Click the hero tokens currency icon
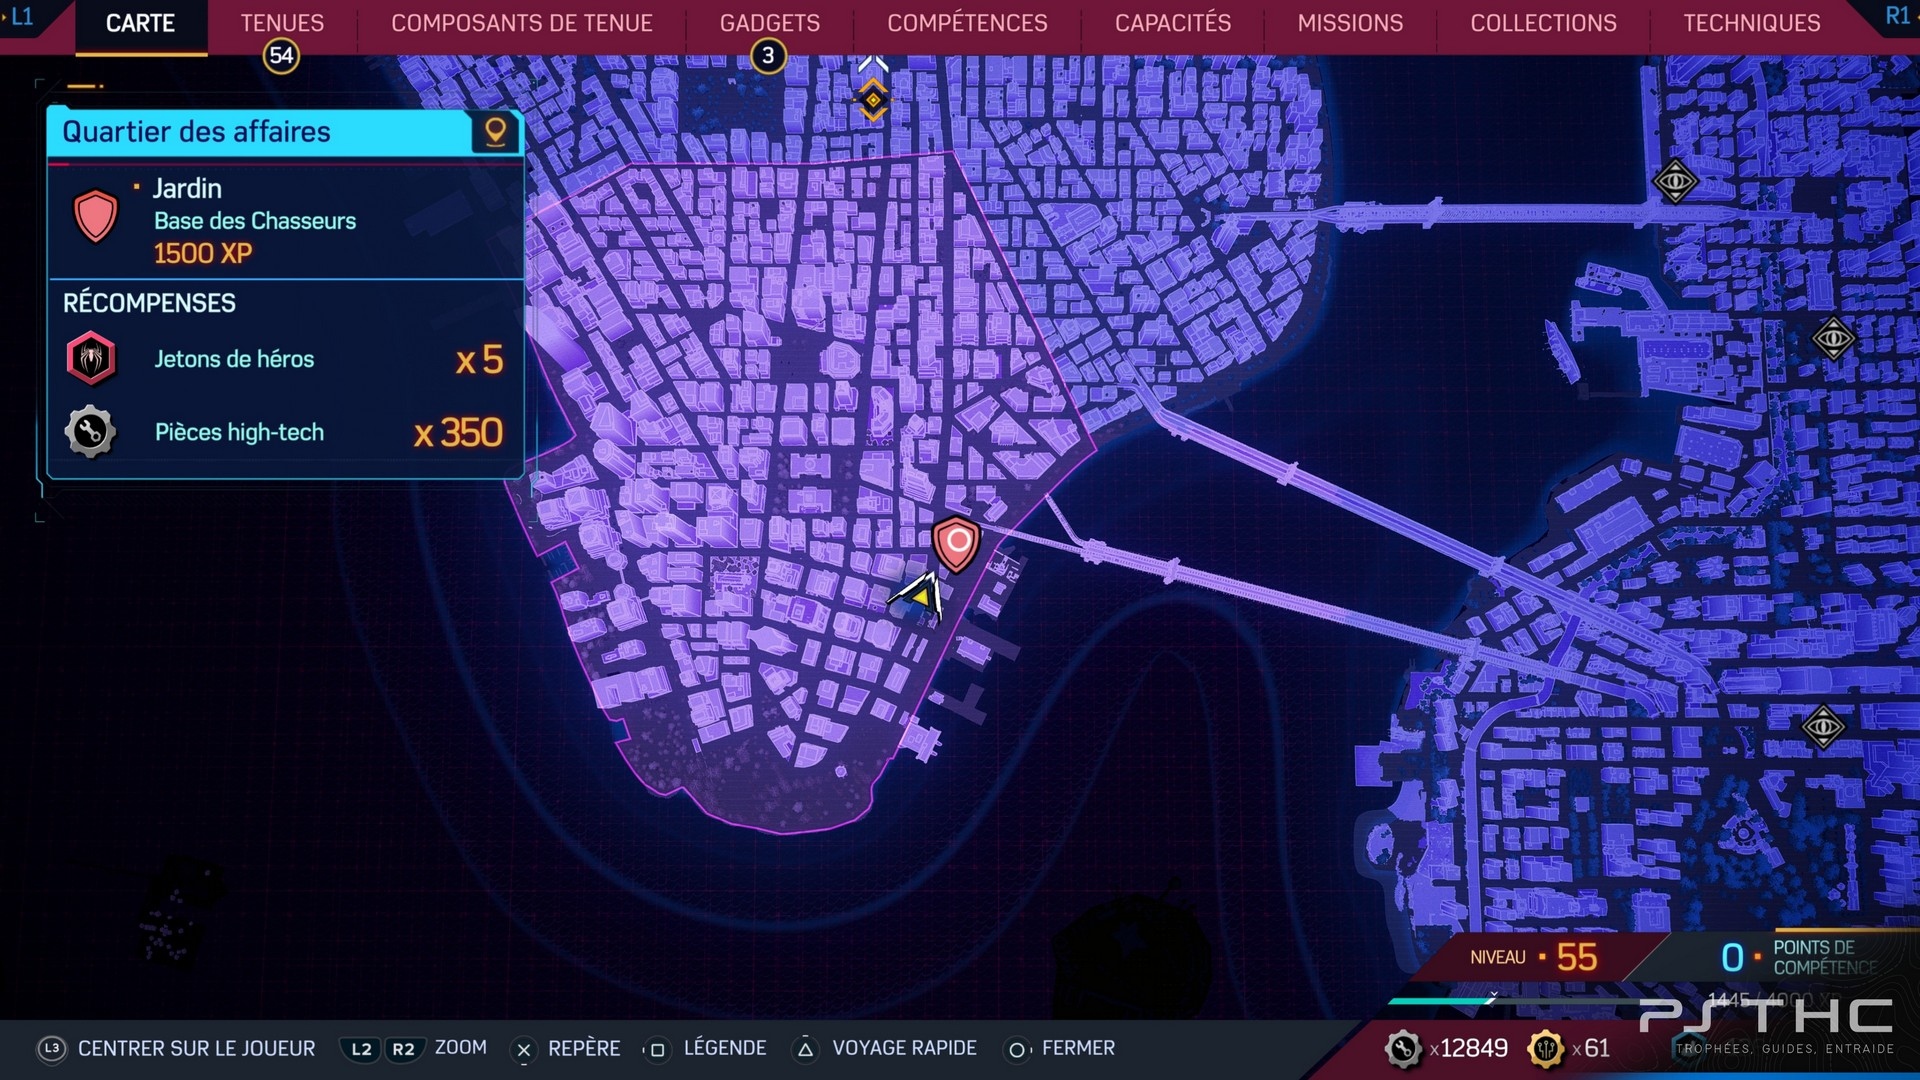The height and width of the screenshot is (1080, 1920). pyautogui.click(x=1546, y=1048)
